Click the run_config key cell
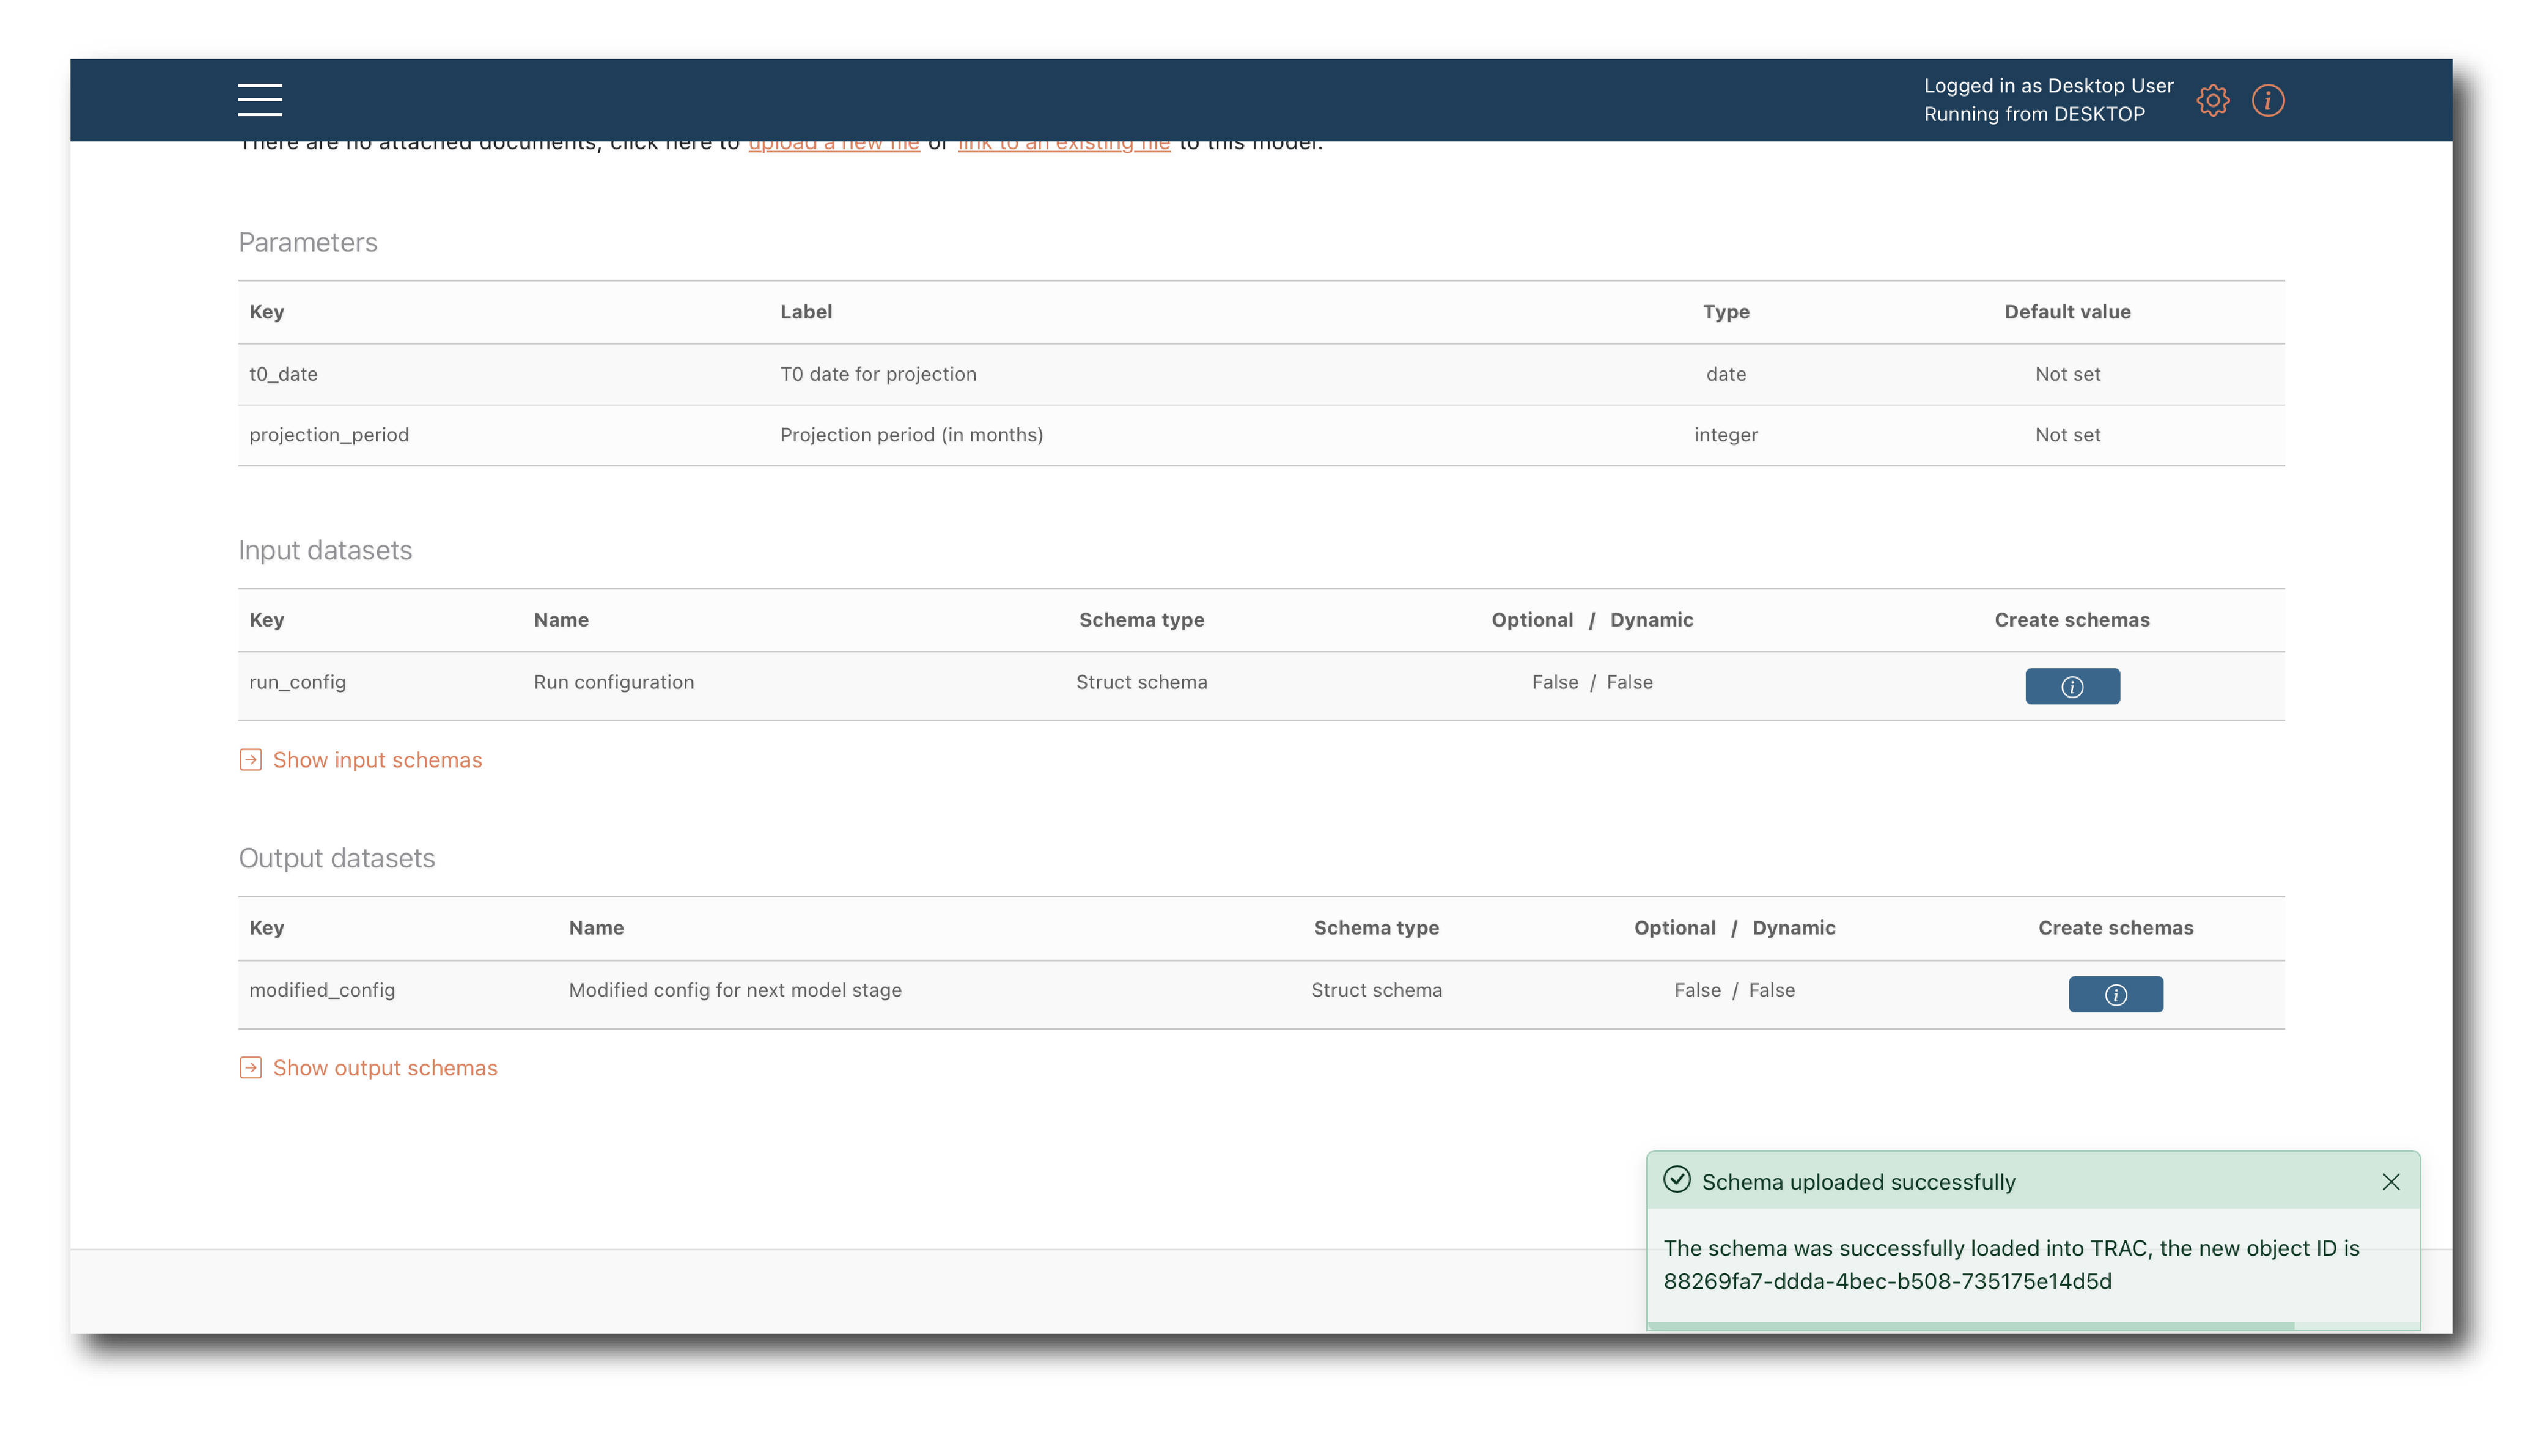Image resolution: width=2543 pixels, height=1456 pixels. click(x=297, y=682)
